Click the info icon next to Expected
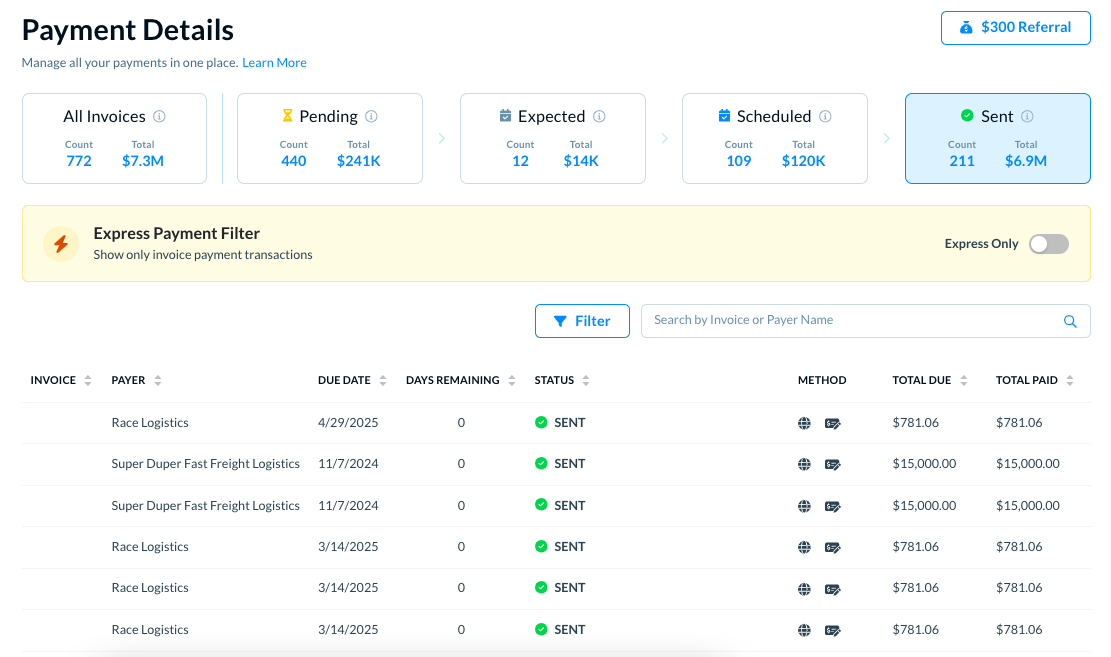 tap(599, 117)
